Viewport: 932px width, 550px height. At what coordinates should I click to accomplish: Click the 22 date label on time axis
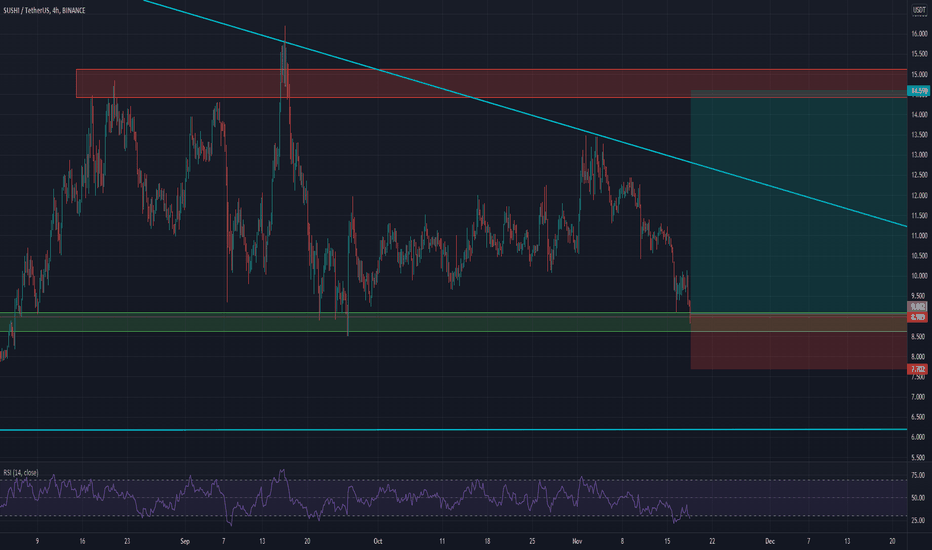(712, 541)
